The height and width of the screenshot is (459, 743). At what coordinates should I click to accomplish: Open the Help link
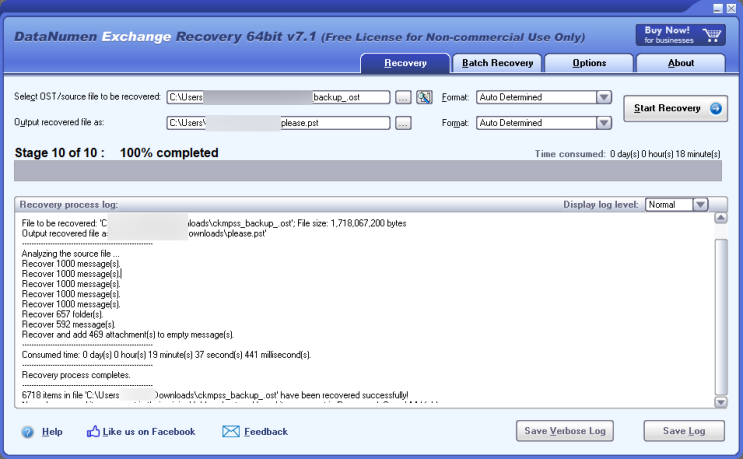coord(52,432)
